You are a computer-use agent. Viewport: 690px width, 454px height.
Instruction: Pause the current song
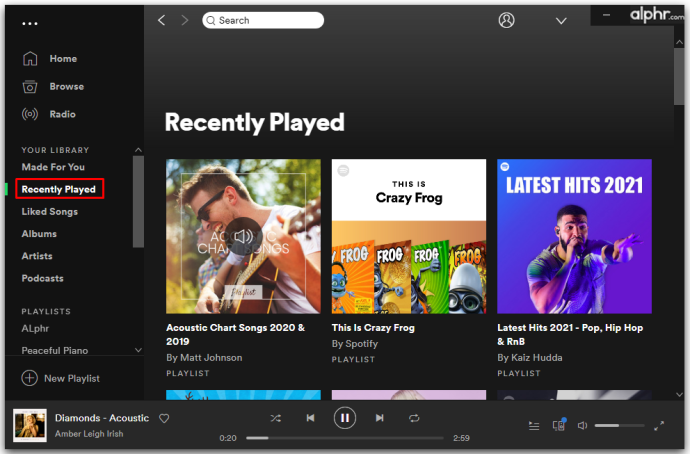point(345,418)
